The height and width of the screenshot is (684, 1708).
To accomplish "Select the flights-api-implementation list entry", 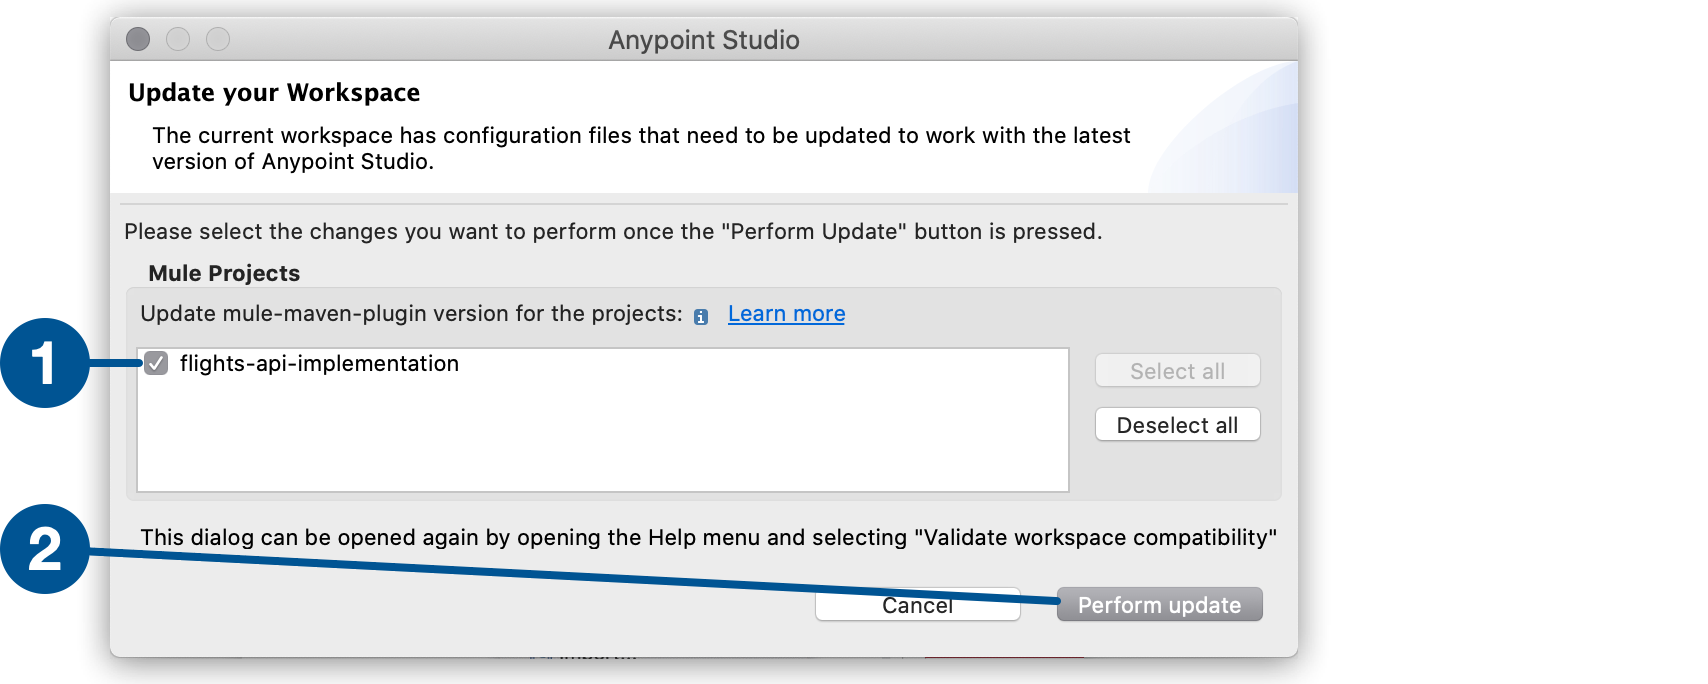I will pyautogui.click(x=319, y=364).
